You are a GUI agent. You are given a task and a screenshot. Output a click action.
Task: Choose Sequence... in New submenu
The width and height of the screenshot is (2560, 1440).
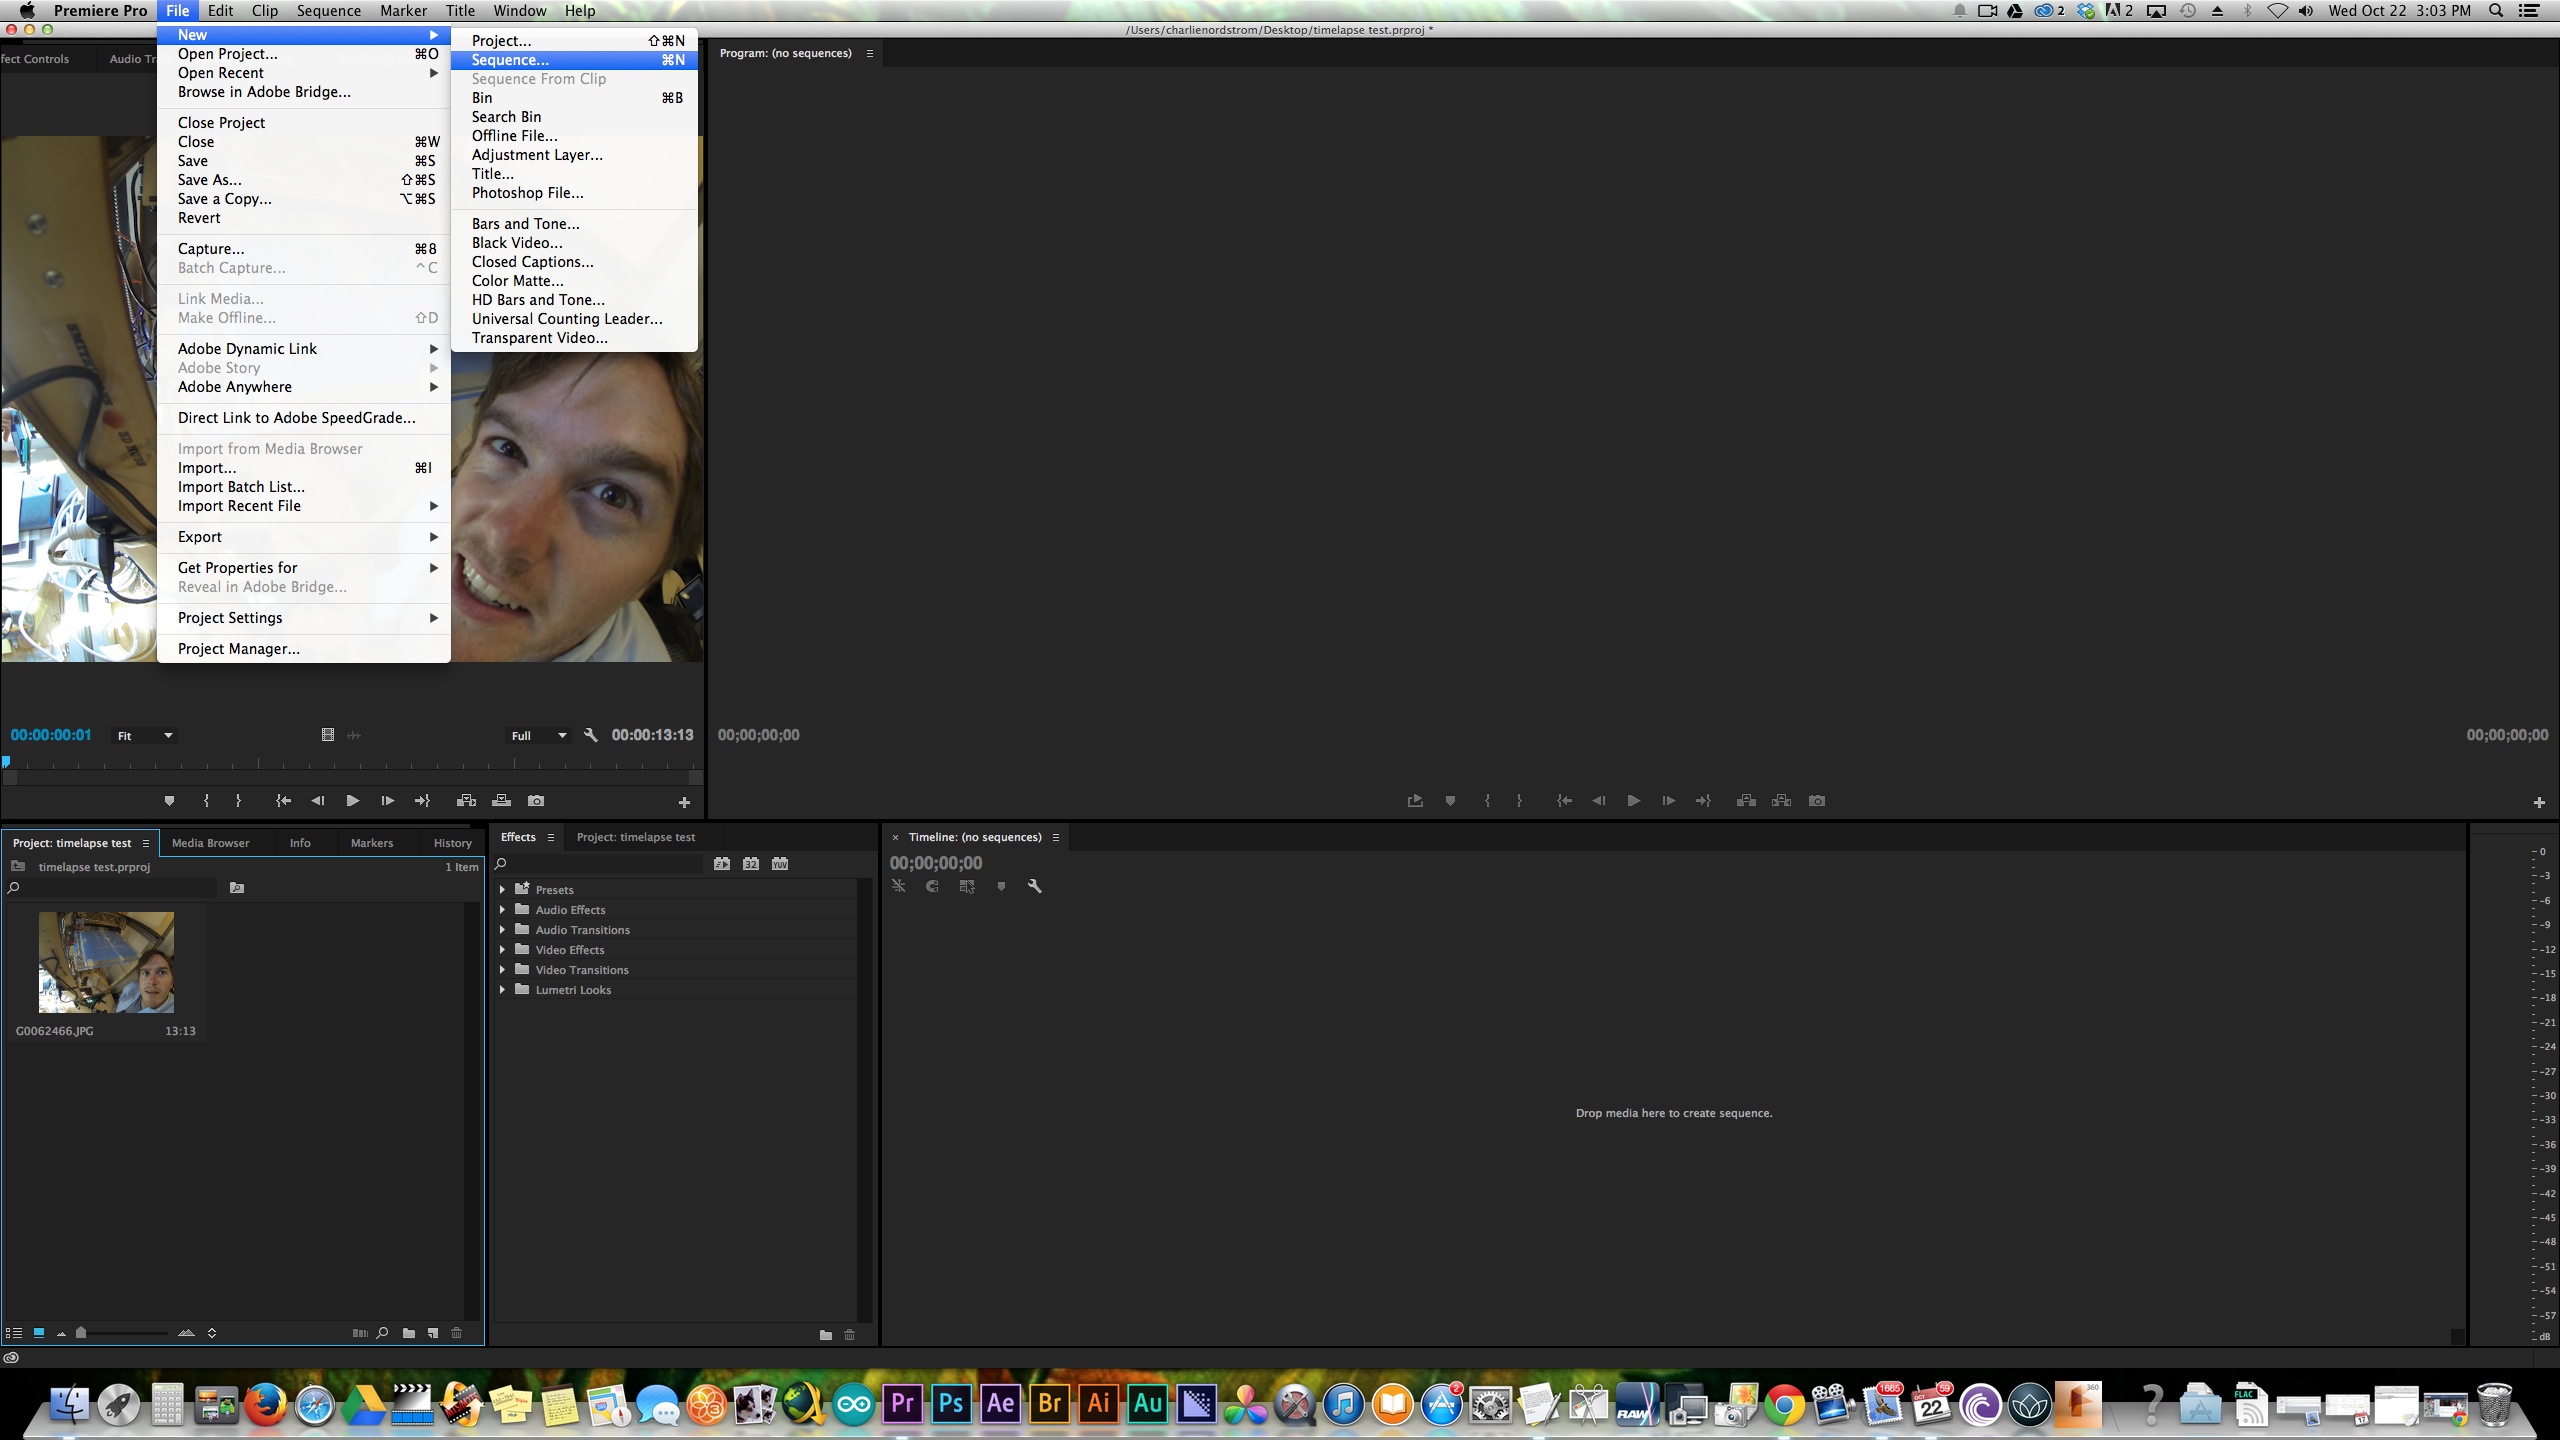pos(574,60)
